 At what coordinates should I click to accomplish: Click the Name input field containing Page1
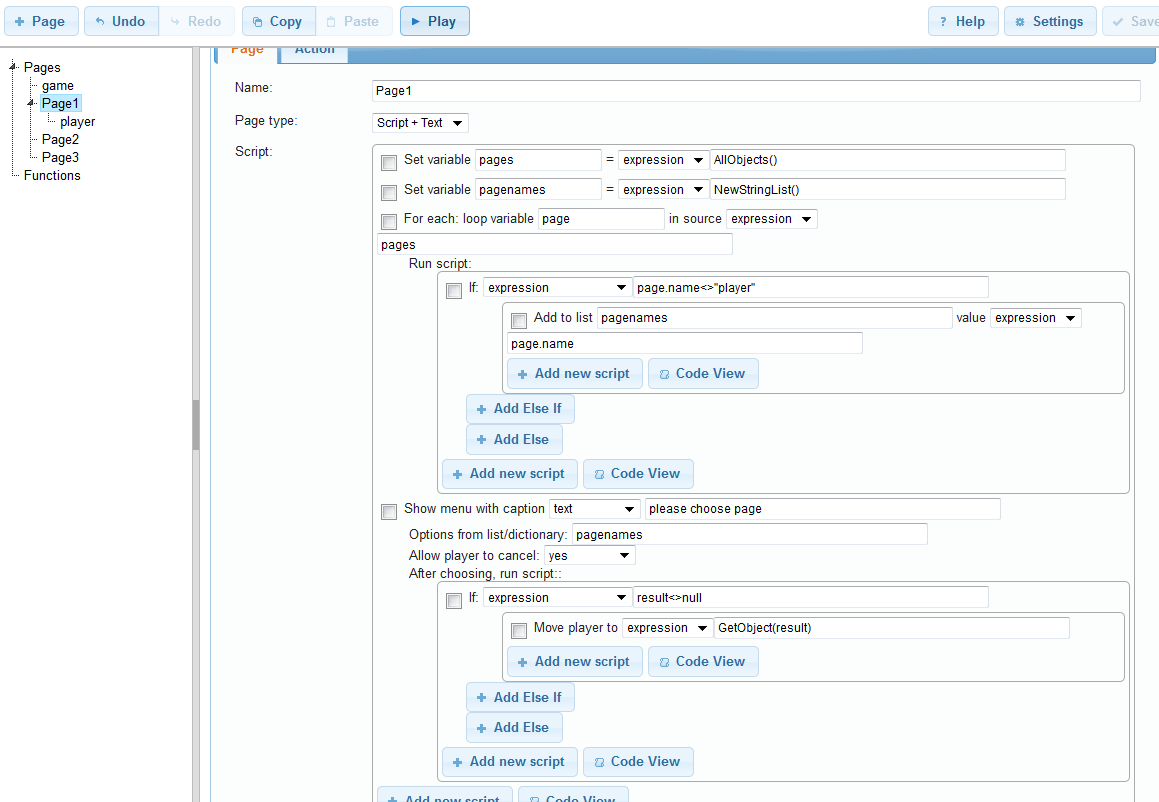[754, 91]
